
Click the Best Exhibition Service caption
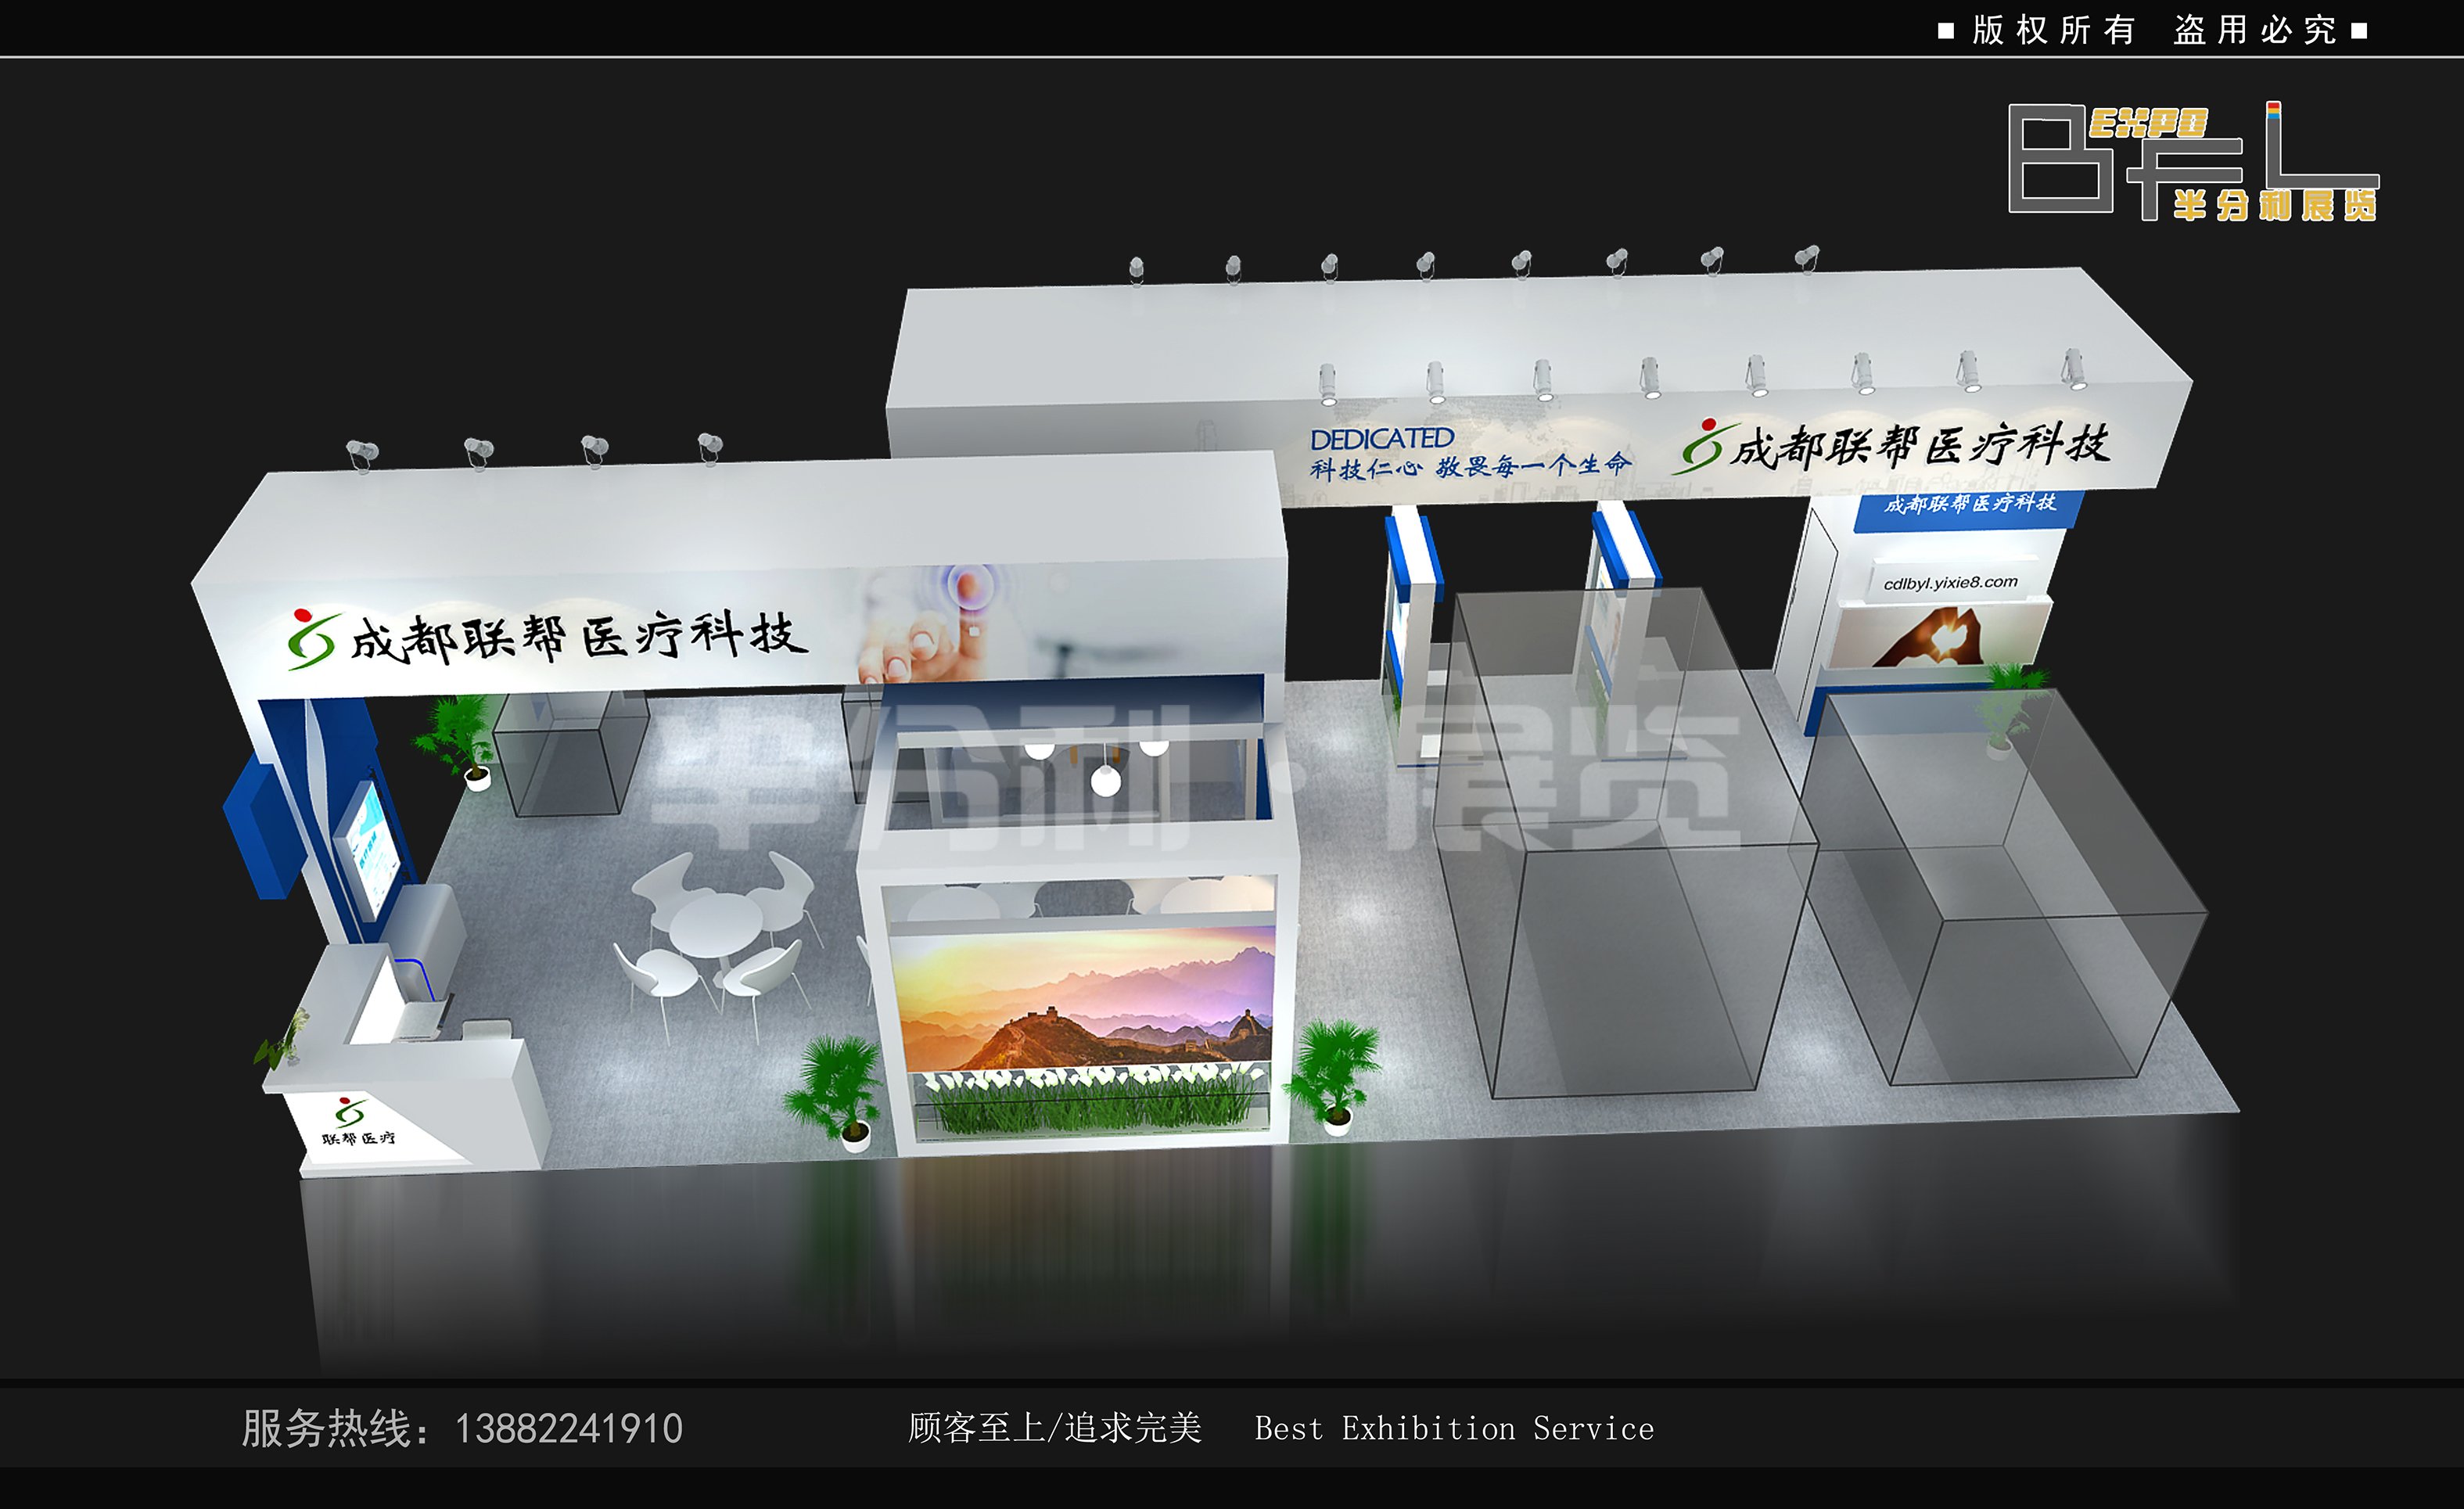tap(1454, 1428)
